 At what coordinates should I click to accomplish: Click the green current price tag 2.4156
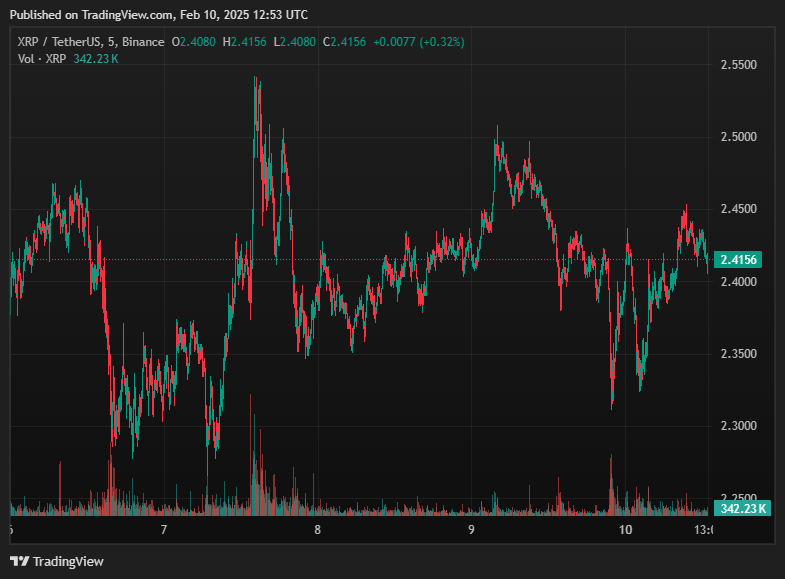point(738,260)
